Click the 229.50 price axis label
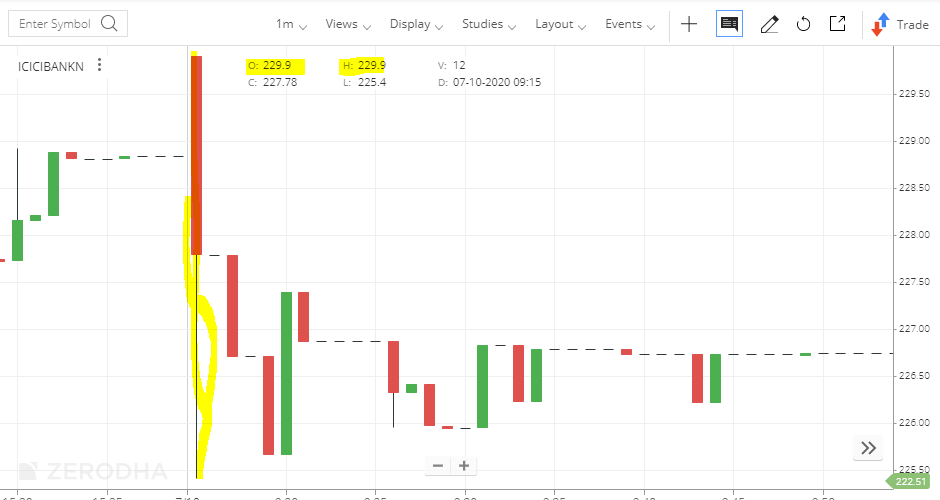The height and width of the screenshot is (500, 940). (x=915, y=94)
